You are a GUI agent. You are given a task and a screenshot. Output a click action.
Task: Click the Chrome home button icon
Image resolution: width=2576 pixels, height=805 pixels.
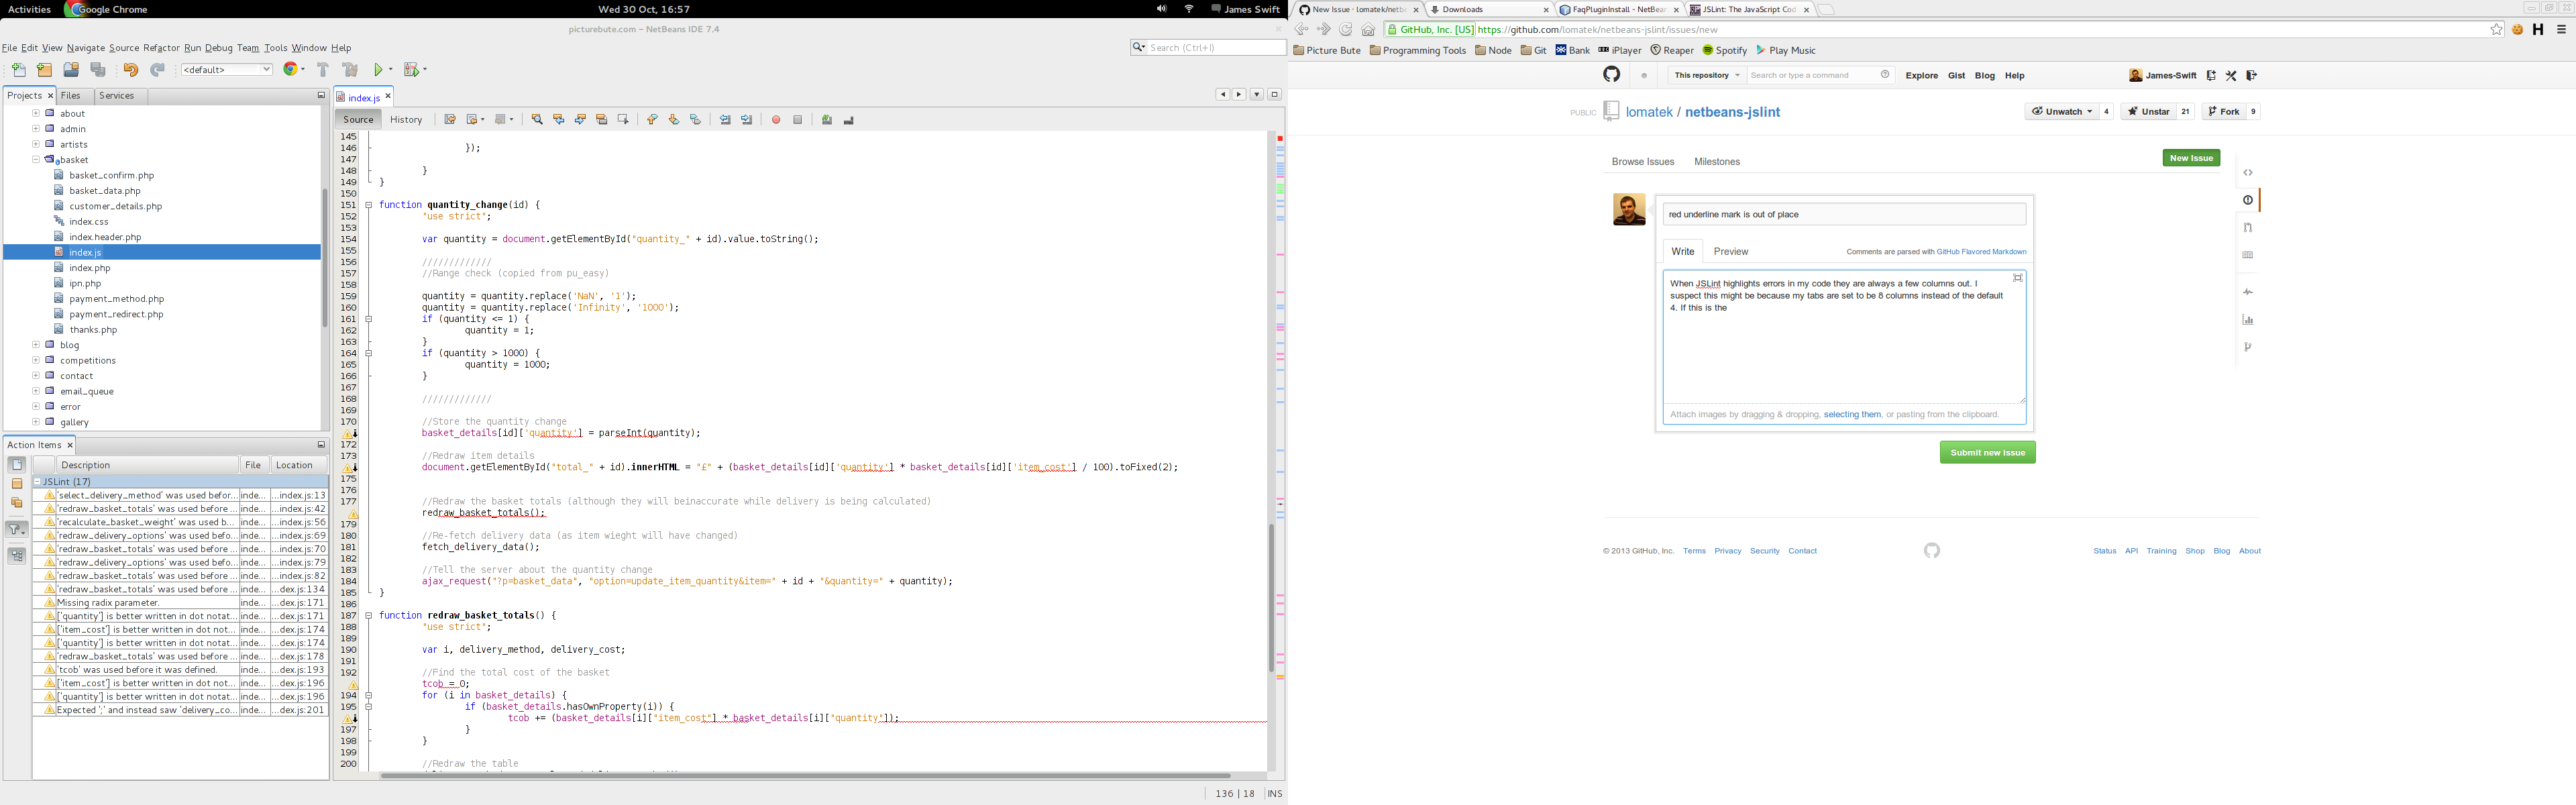click(1368, 30)
